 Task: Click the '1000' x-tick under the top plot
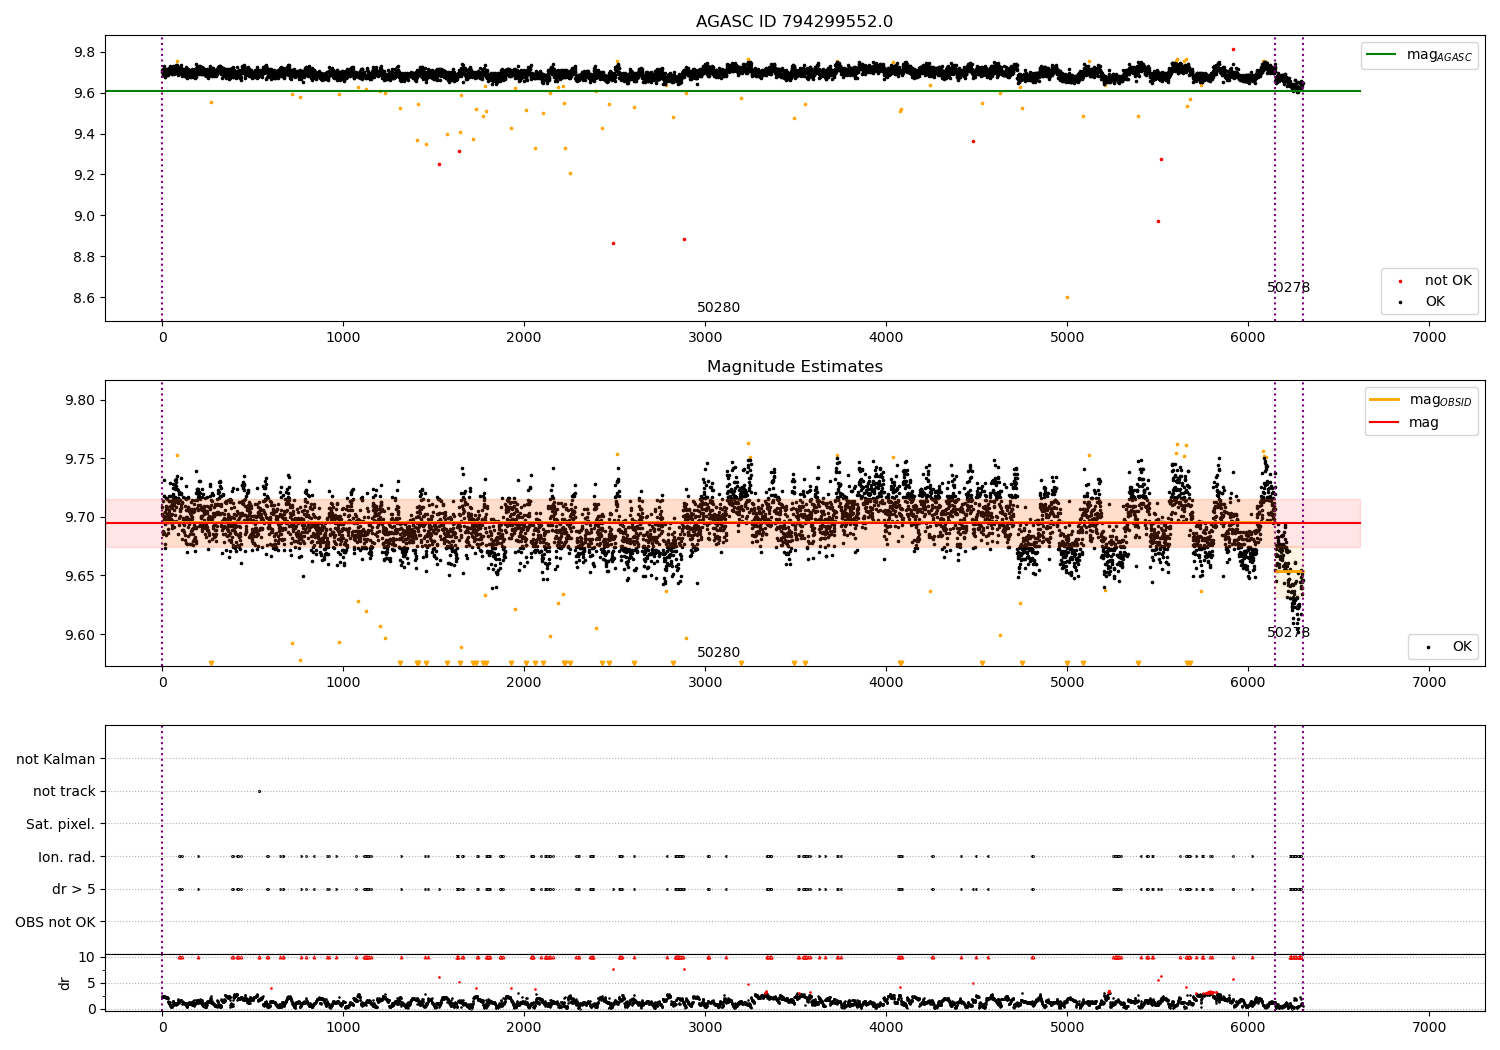[x=343, y=338]
